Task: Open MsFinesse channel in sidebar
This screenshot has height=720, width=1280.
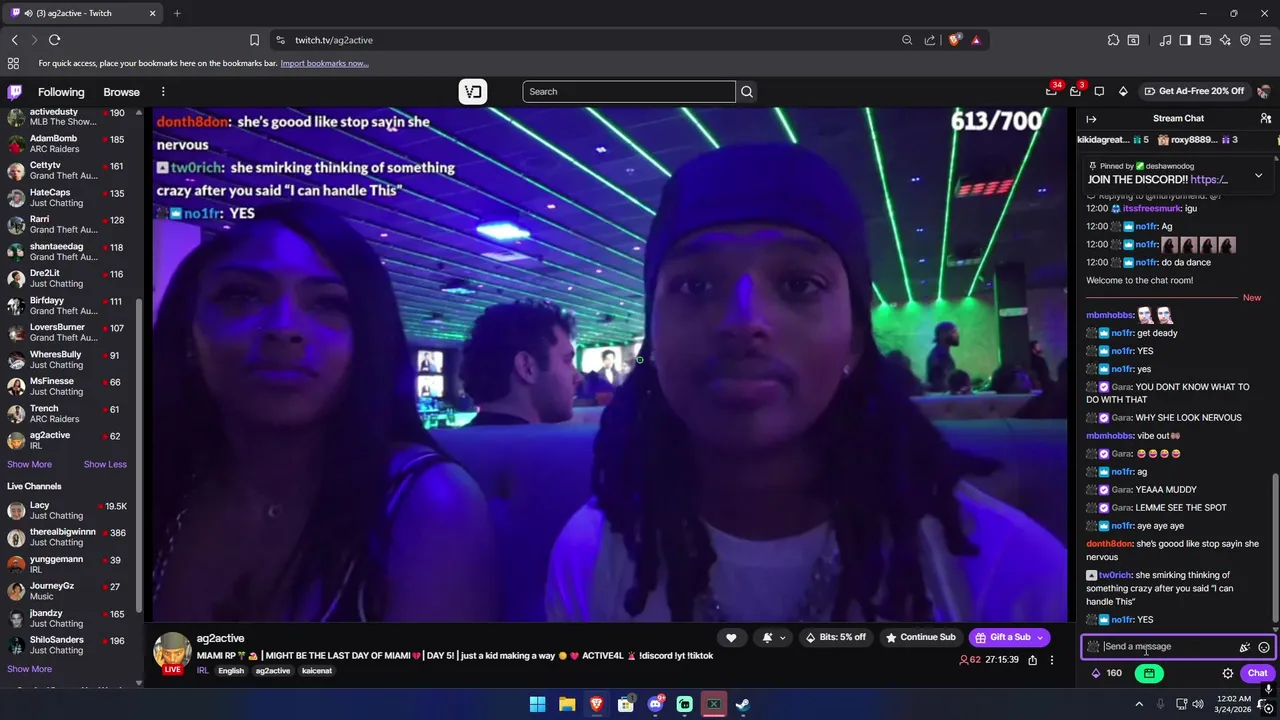Action: (x=70, y=386)
